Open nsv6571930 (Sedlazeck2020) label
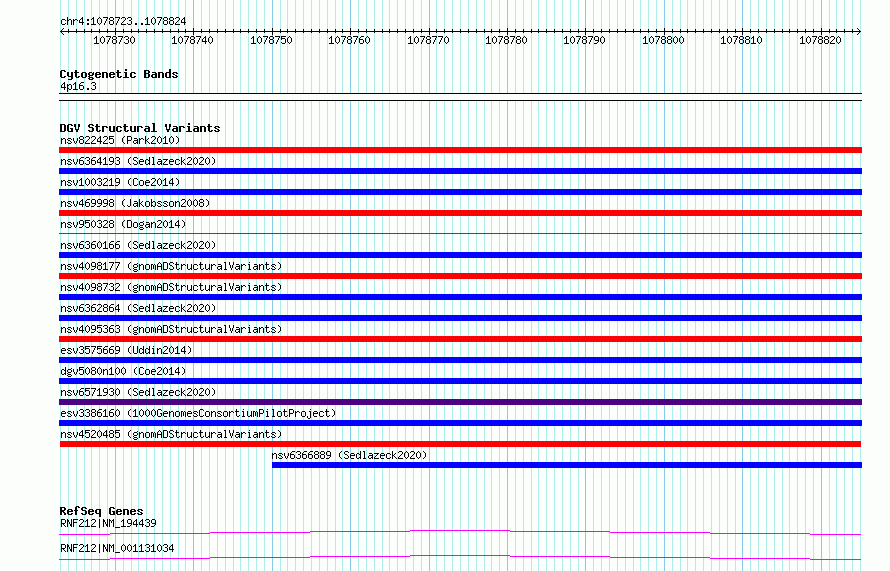The width and height of the screenshot is (890, 571). pos(138,392)
